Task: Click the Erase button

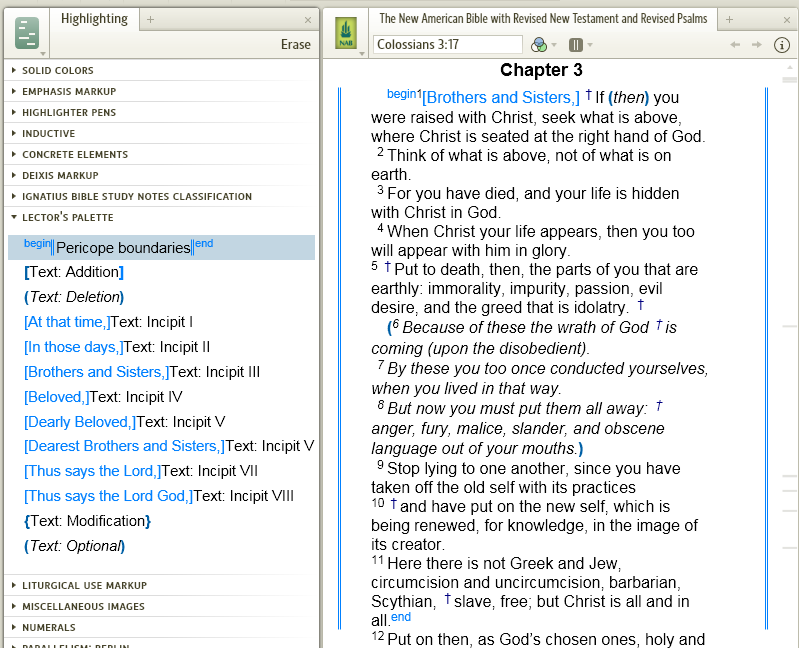Action: pos(296,45)
